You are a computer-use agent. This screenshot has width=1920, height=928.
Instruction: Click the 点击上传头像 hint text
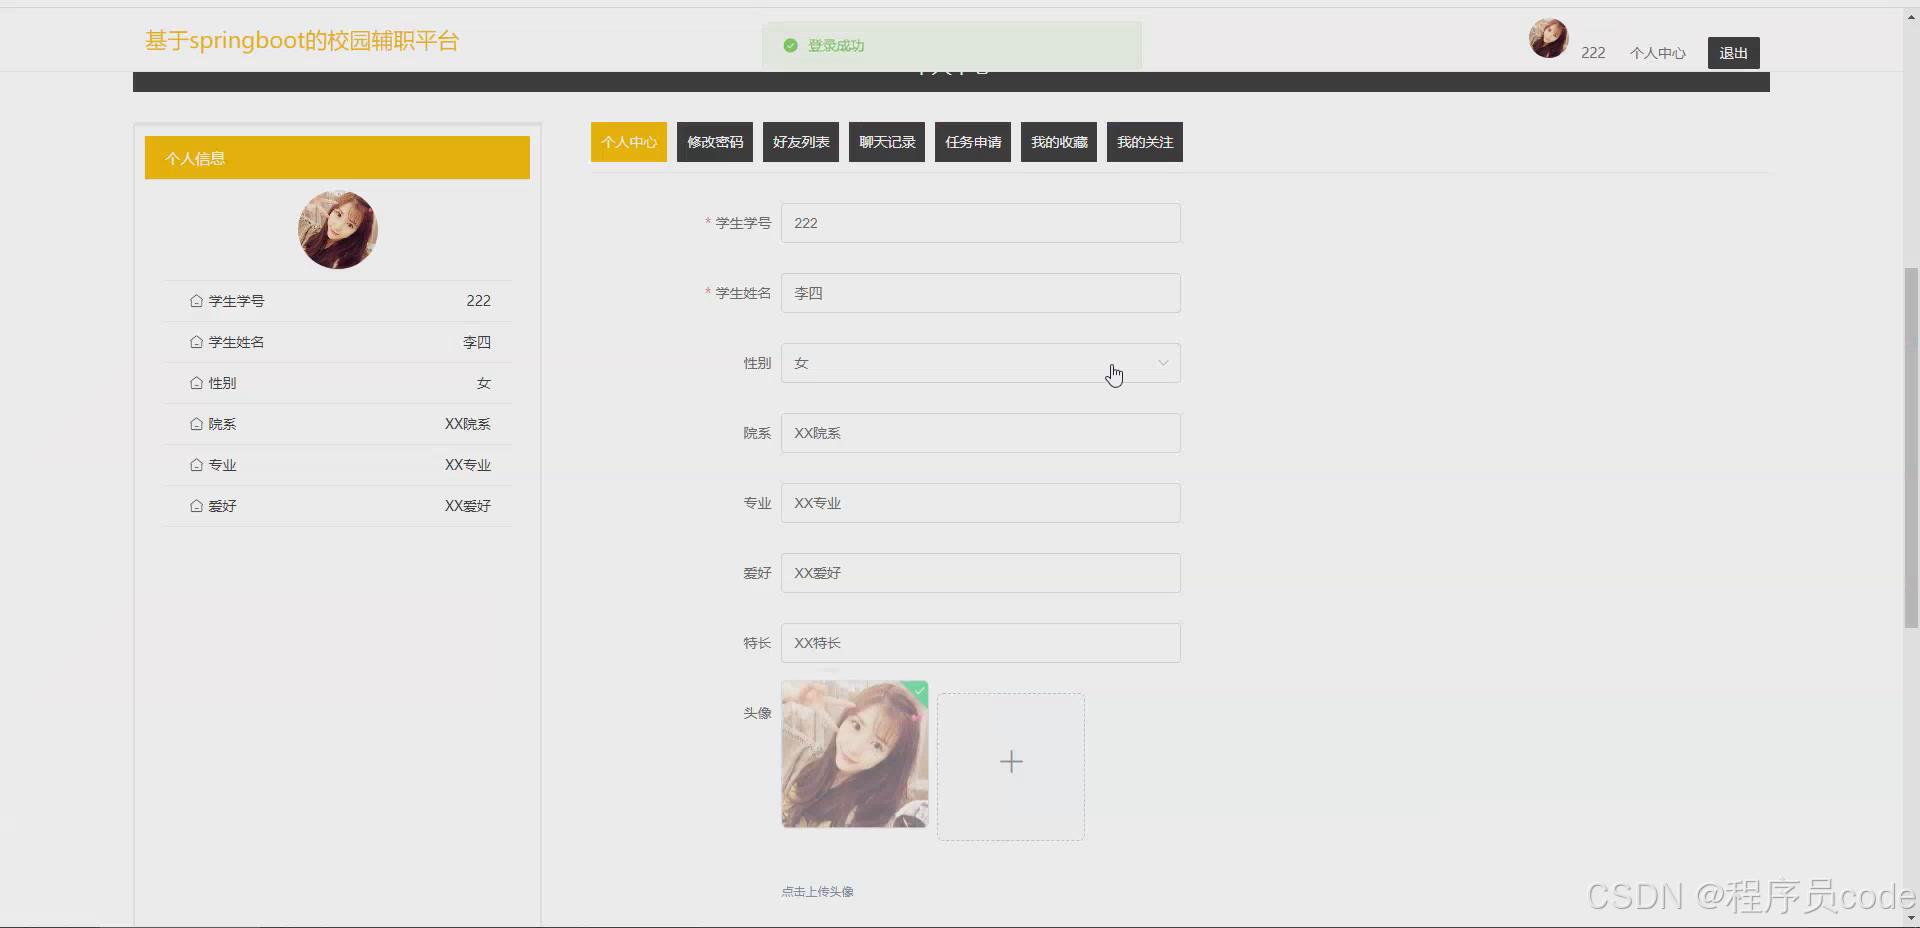click(x=817, y=892)
